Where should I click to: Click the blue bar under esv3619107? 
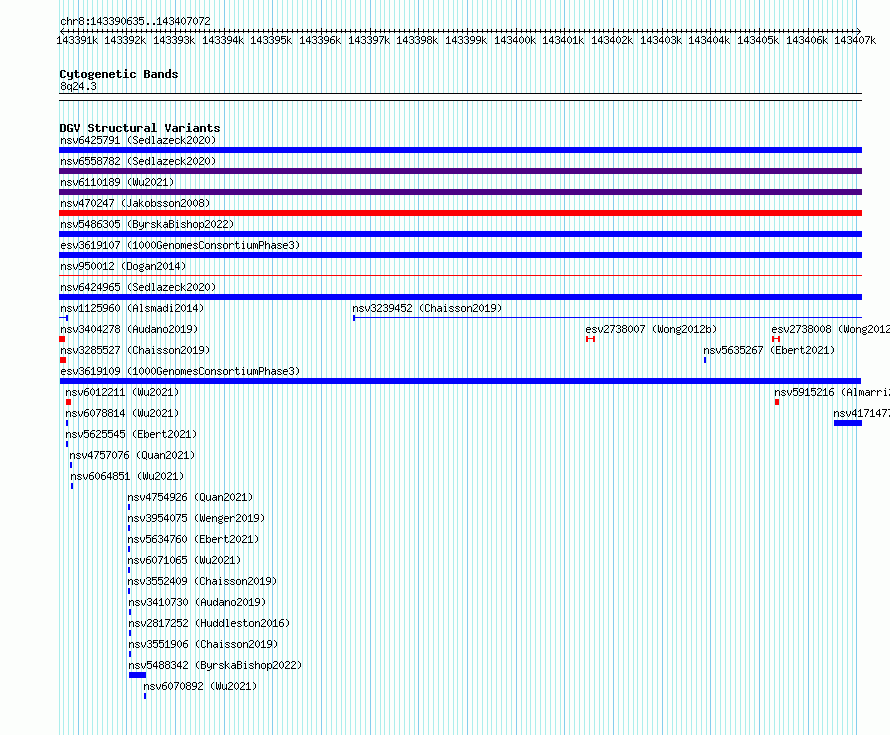click(460, 255)
